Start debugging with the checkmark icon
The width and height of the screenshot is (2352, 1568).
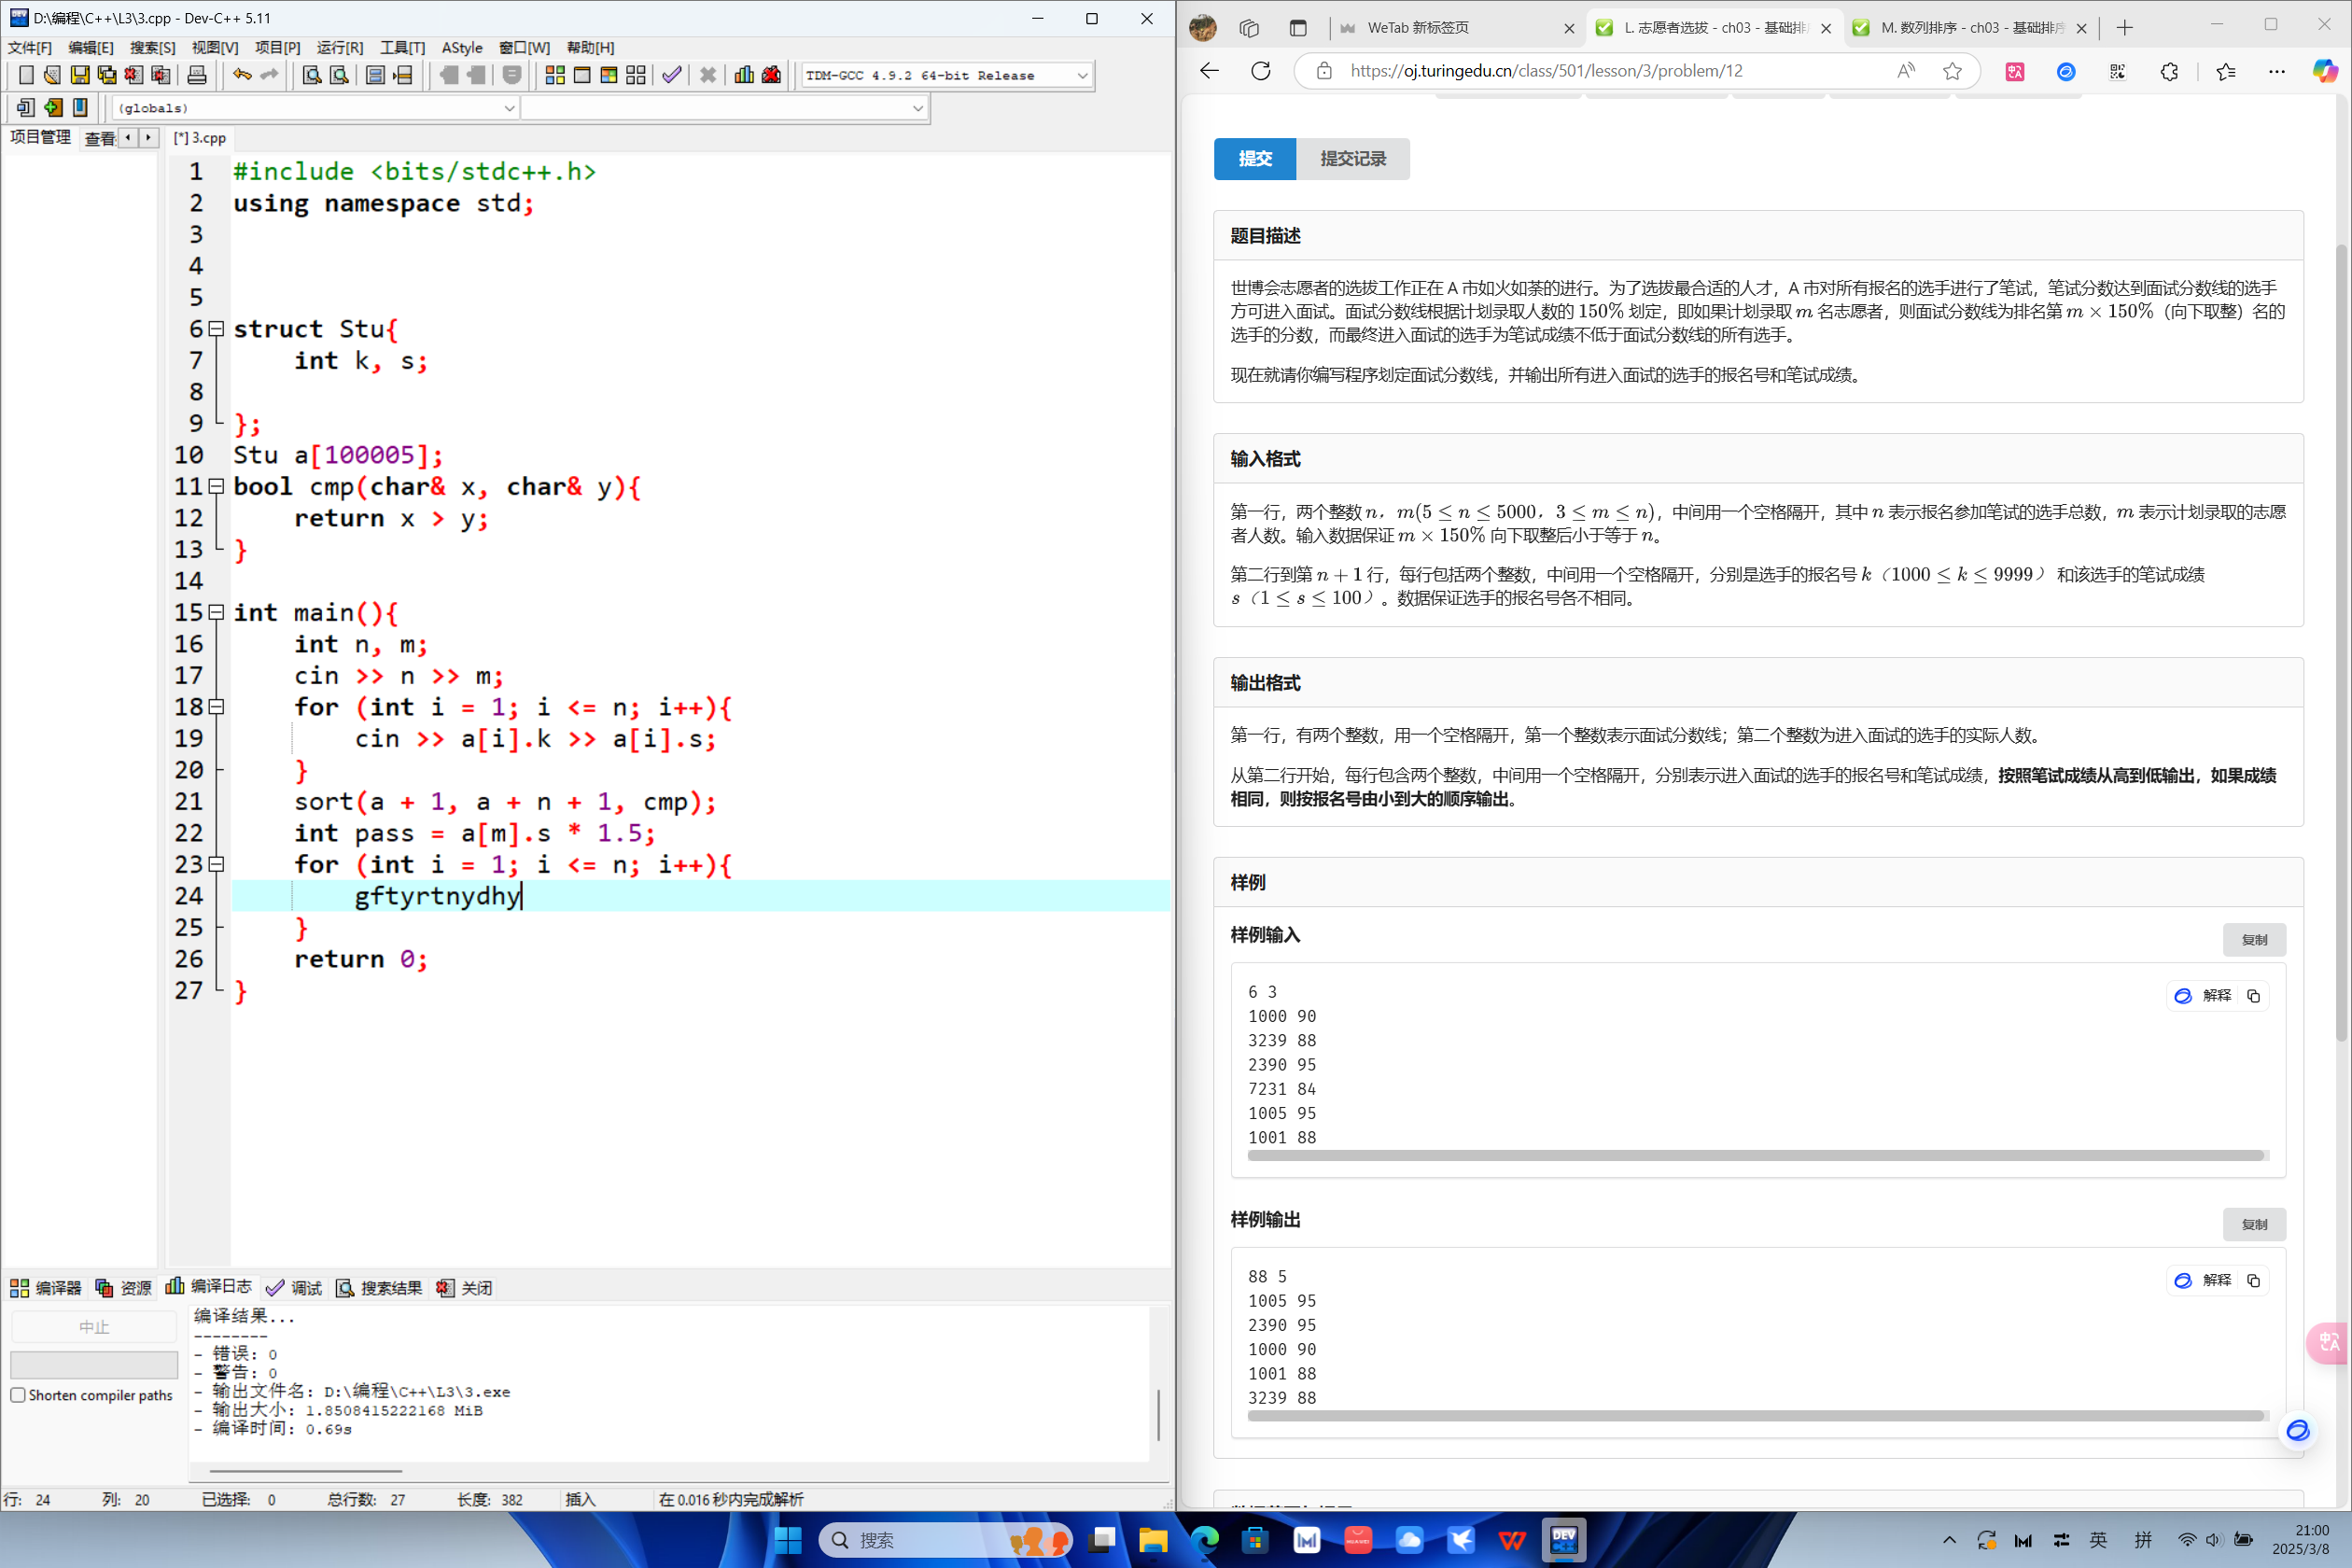(x=672, y=75)
